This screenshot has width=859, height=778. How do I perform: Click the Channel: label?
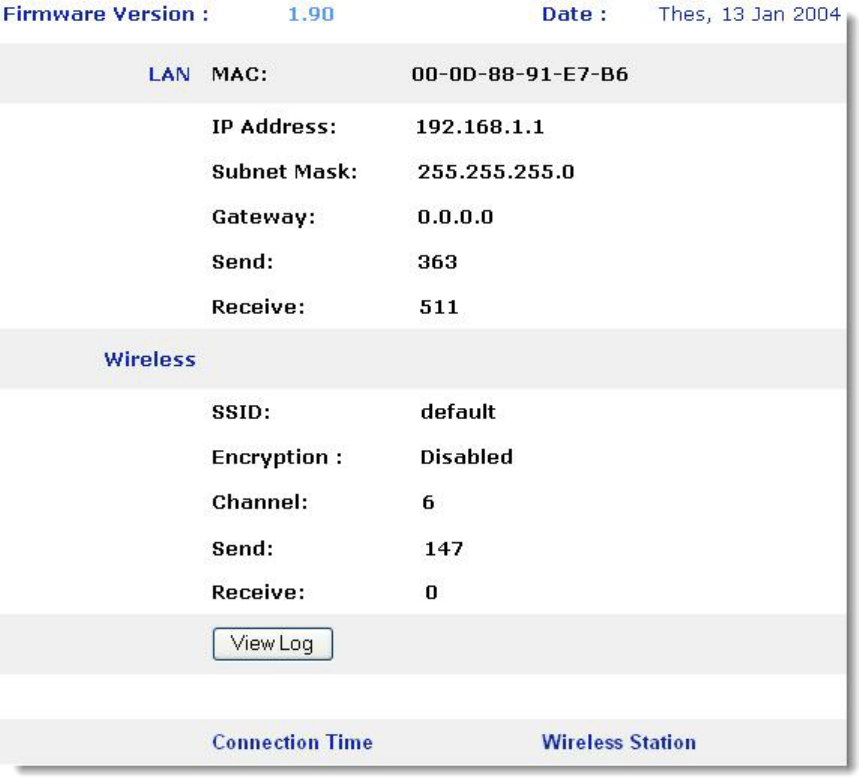(x=260, y=502)
